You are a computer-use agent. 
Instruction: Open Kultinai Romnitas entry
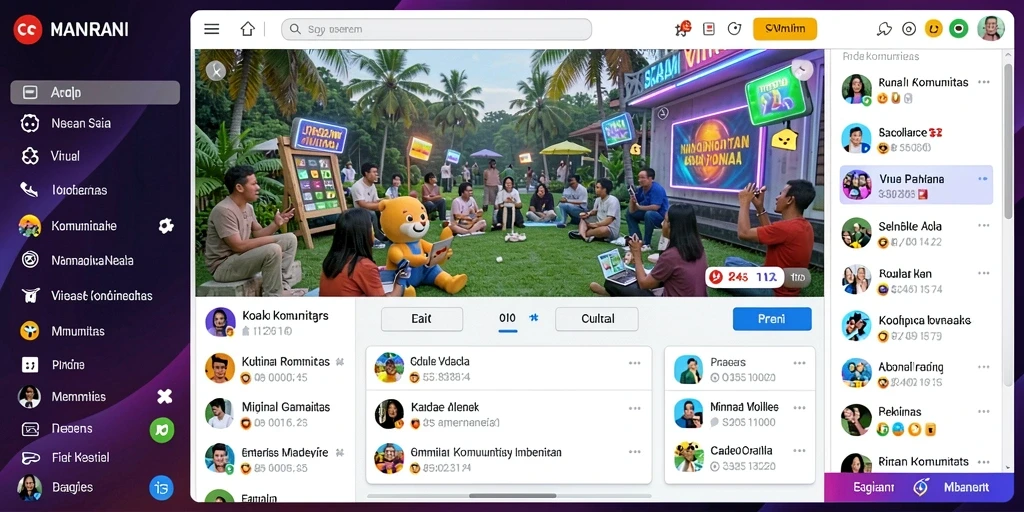275,368
